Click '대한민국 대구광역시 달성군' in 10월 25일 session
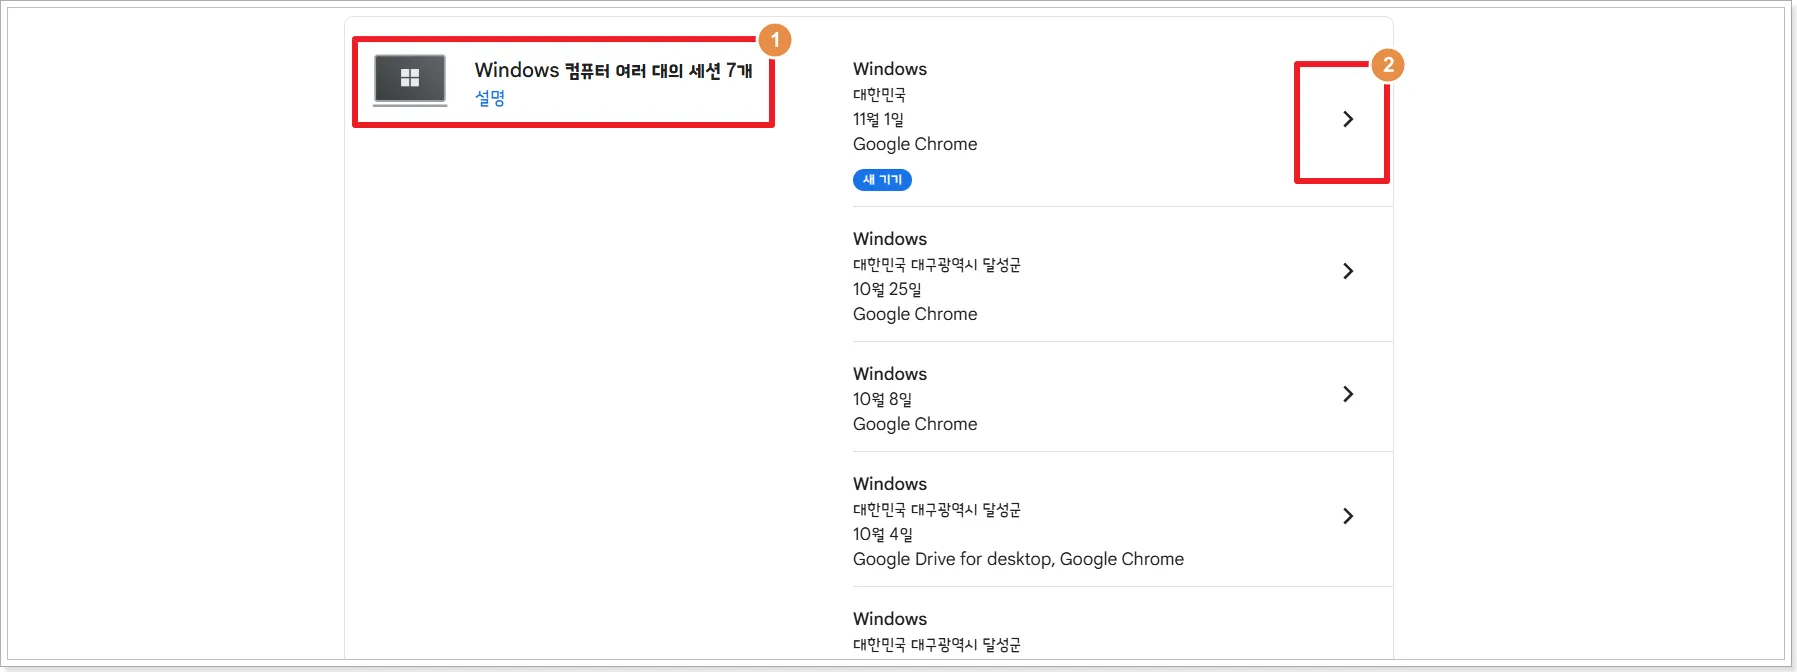This screenshot has height=672, width=1797. 937,265
